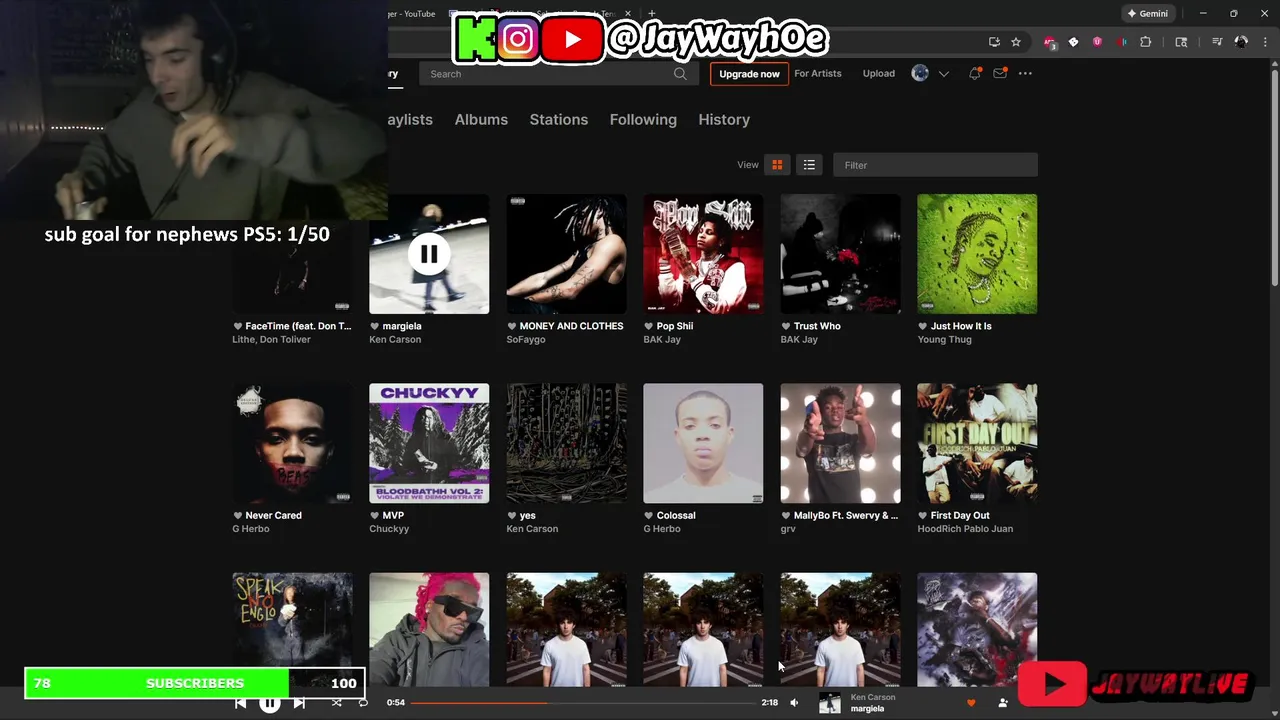The image size is (1280, 720).
Task: Toggle the heart next to Pop Shii
Action: [649, 326]
